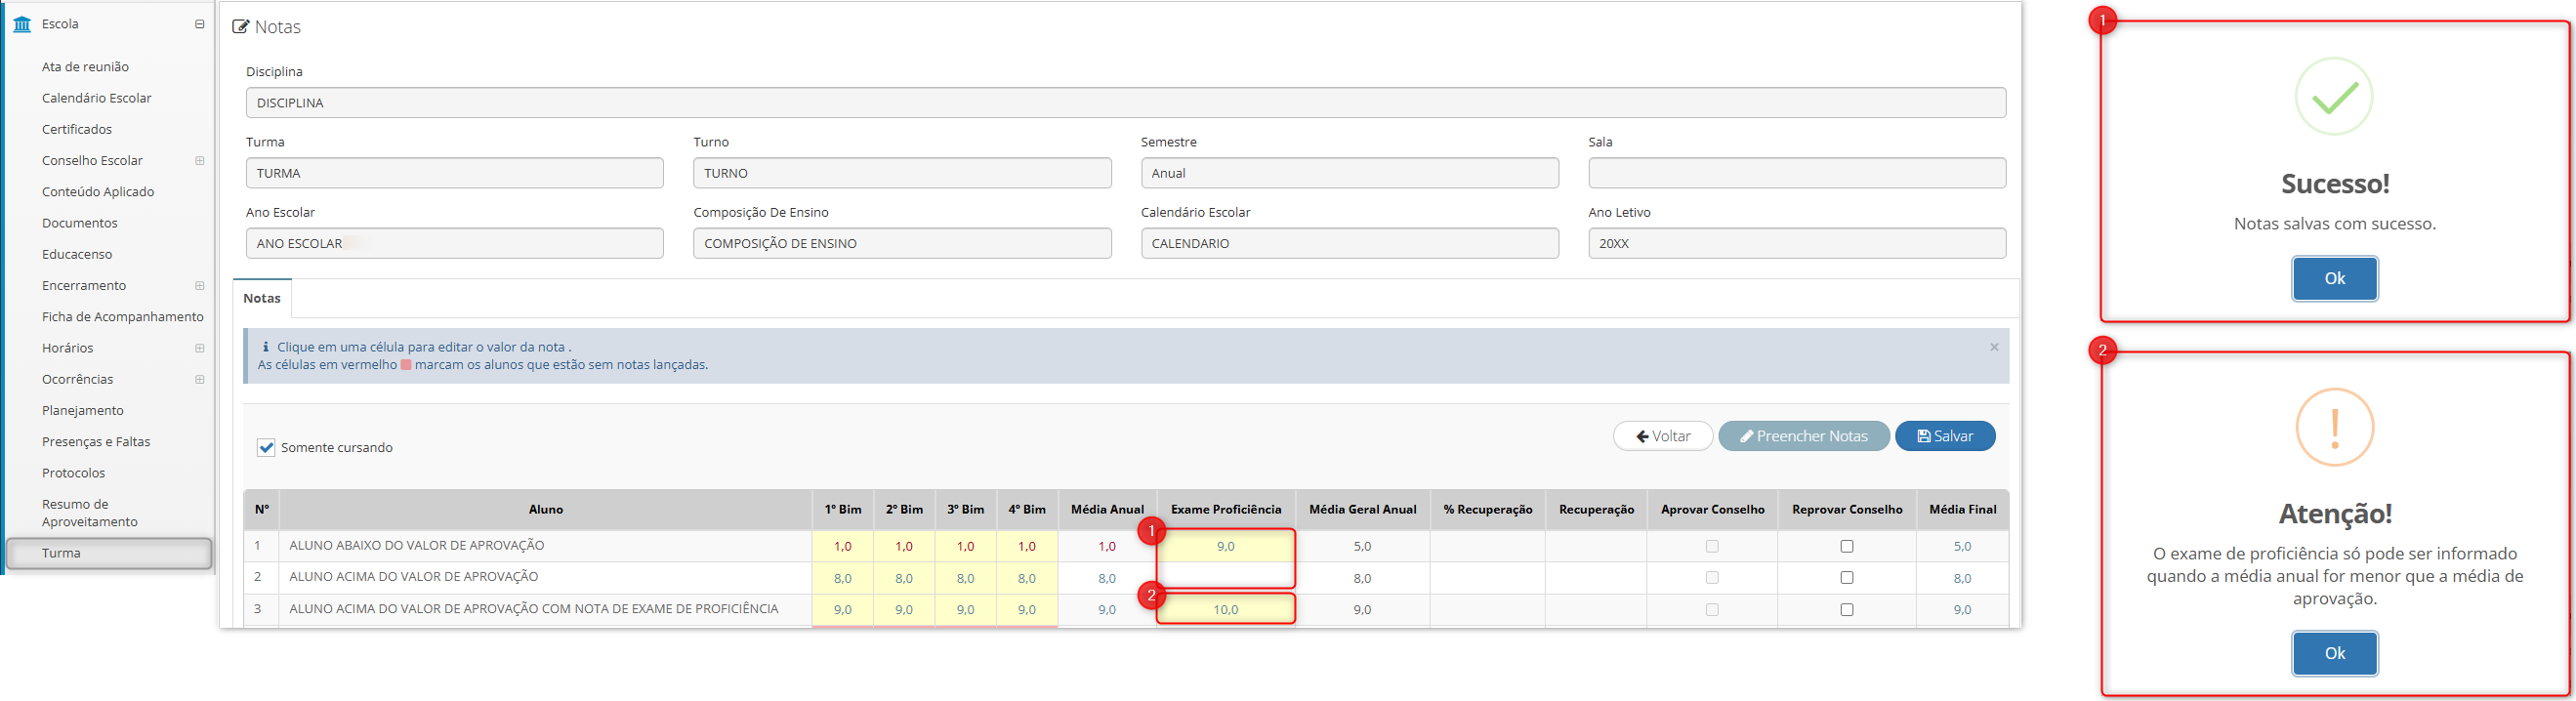2576x701 pixels.
Task: Go to Planejamento page
Action: [x=83, y=411]
